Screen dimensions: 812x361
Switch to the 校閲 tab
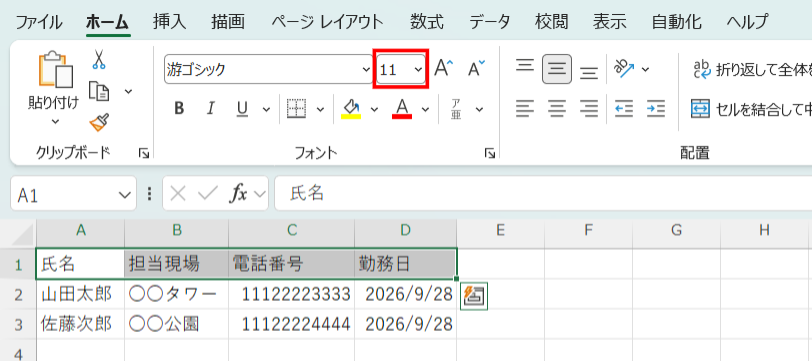tap(552, 22)
